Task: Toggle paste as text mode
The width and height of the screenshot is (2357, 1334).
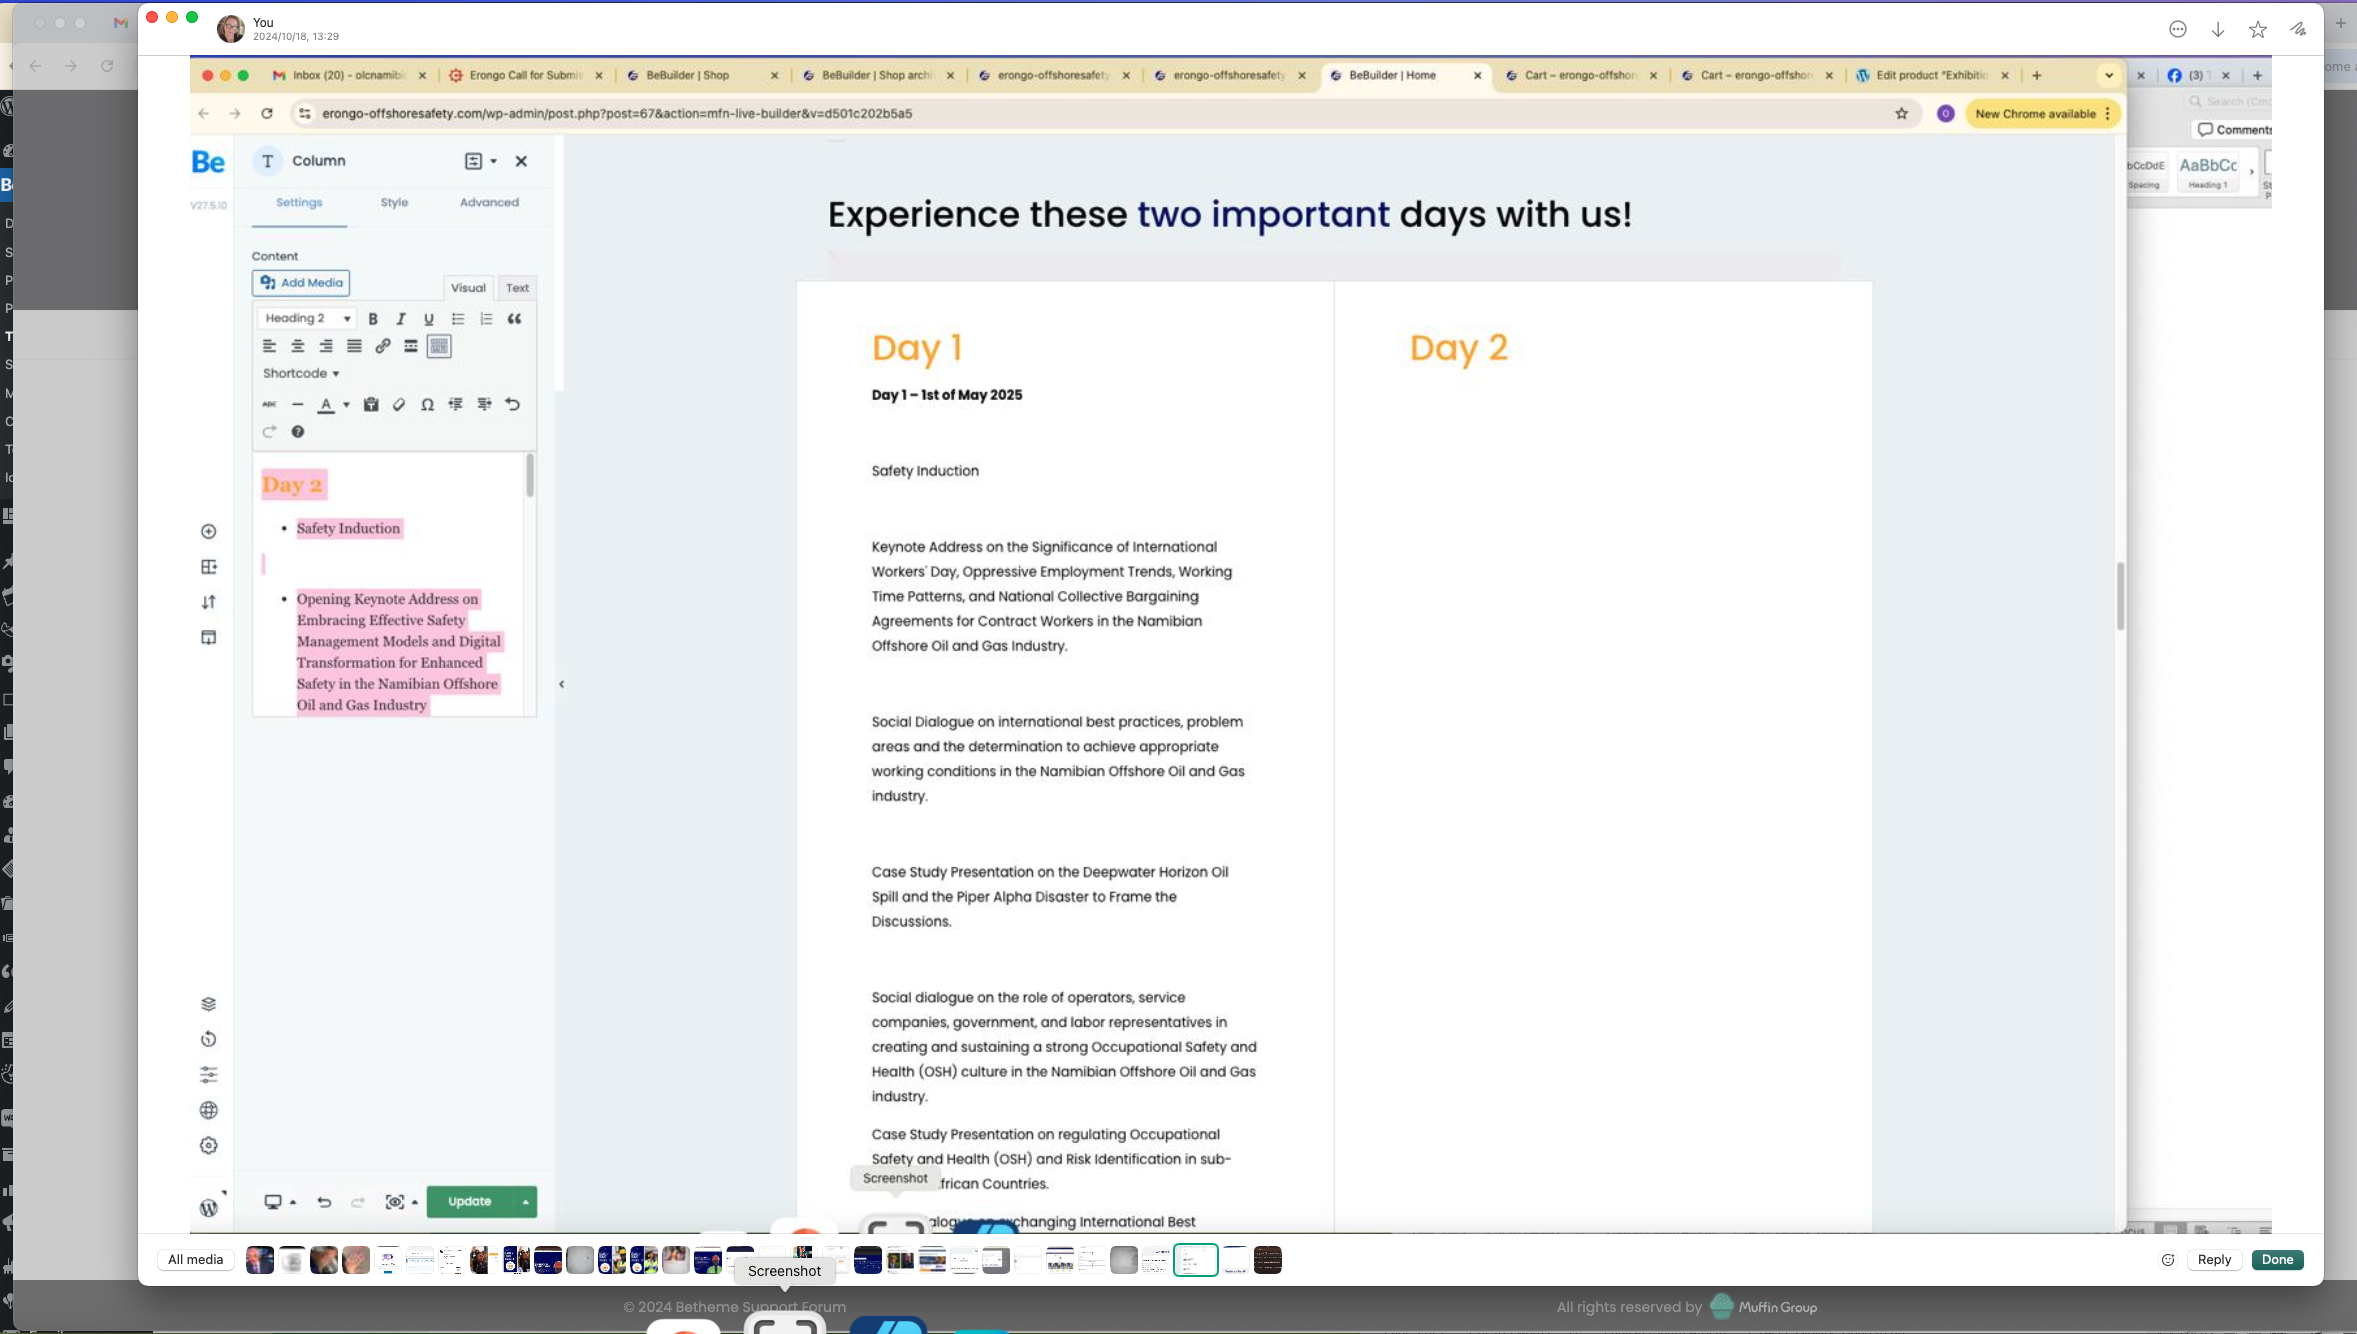Action: click(371, 404)
